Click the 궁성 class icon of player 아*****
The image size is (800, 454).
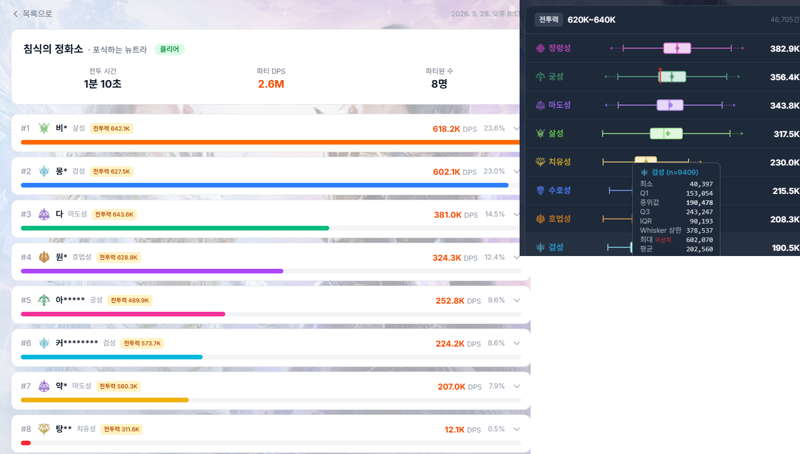pos(44,300)
